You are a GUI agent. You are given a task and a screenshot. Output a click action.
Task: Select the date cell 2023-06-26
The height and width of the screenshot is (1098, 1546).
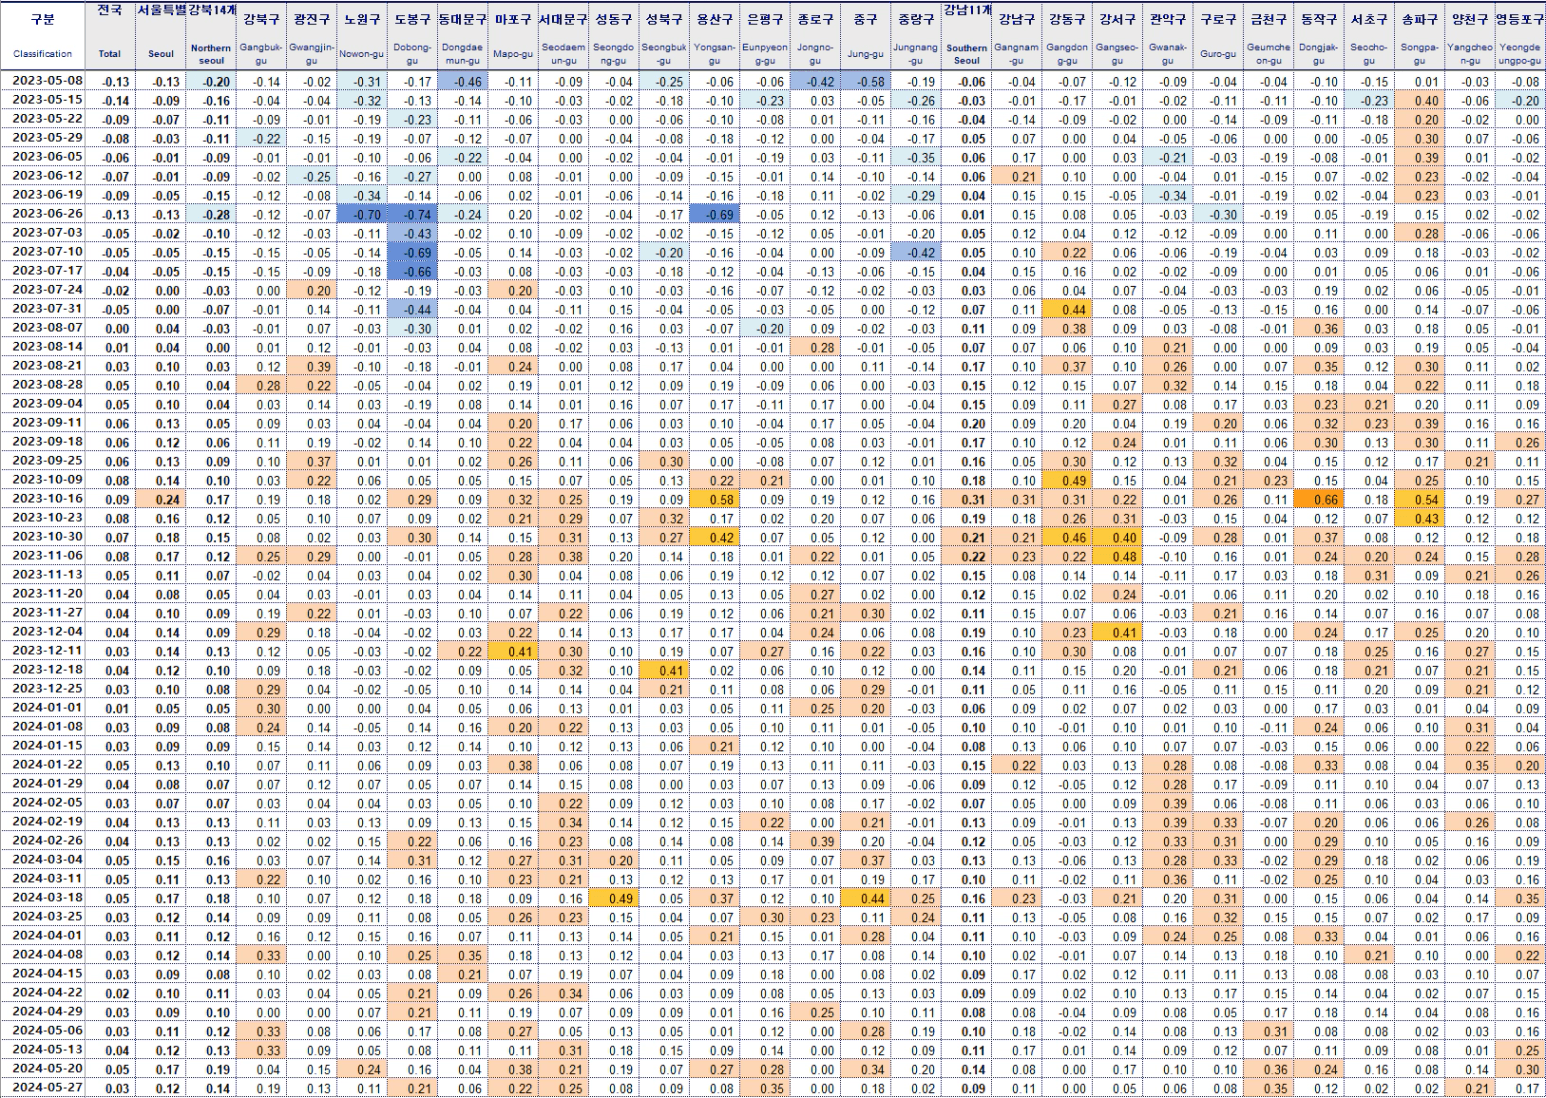click(x=48, y=213)
